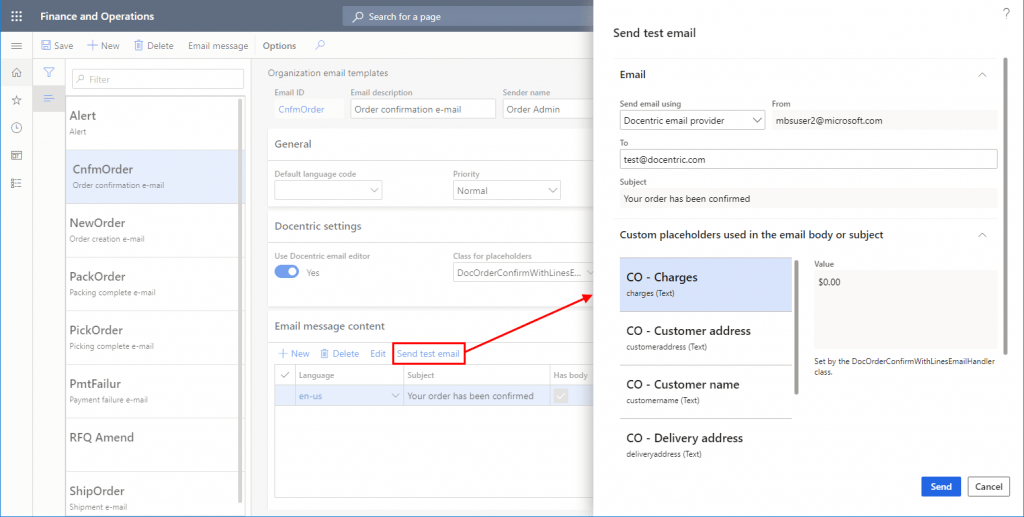The image size is (1024, 517).
Task: Collapse the Email section chevron
Action: (x=982, y=75)
